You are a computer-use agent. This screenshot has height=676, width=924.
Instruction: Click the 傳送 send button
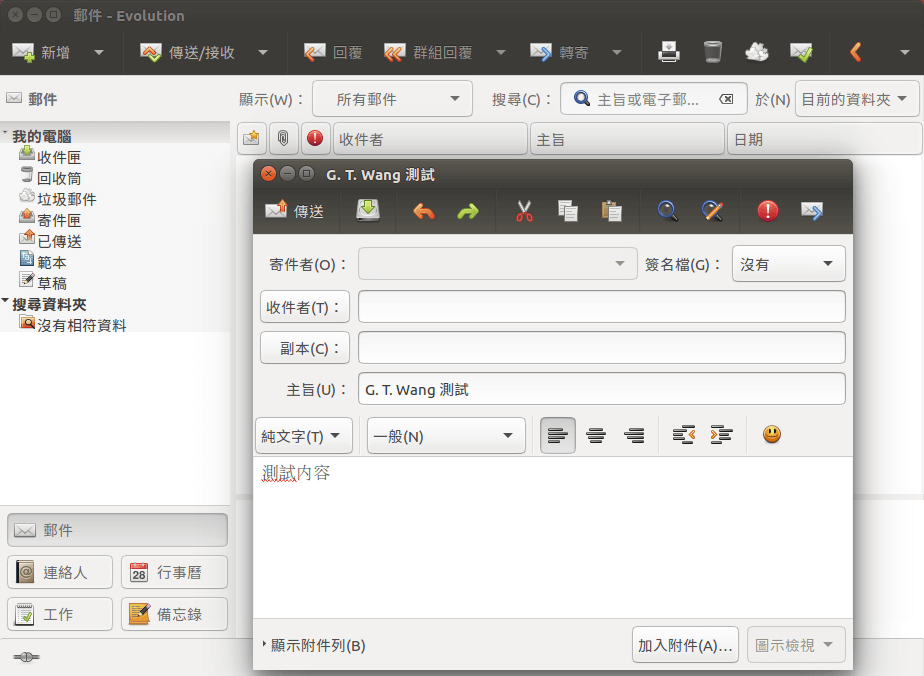pos(295,211)
